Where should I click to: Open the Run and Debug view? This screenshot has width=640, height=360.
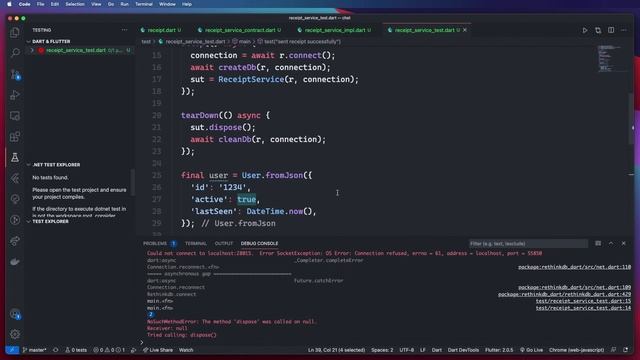[x=15, y=95]
